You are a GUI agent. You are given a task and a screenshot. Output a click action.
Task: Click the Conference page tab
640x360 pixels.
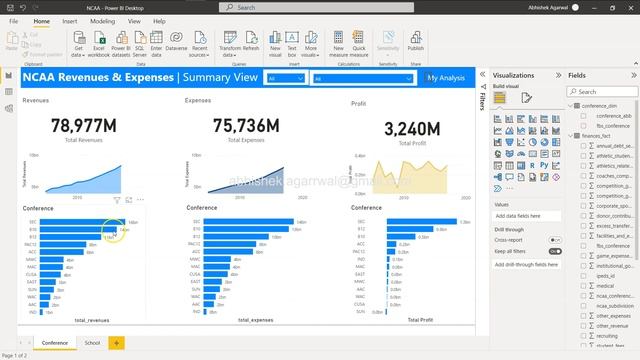pyautogui.click(x=55, y=343)
